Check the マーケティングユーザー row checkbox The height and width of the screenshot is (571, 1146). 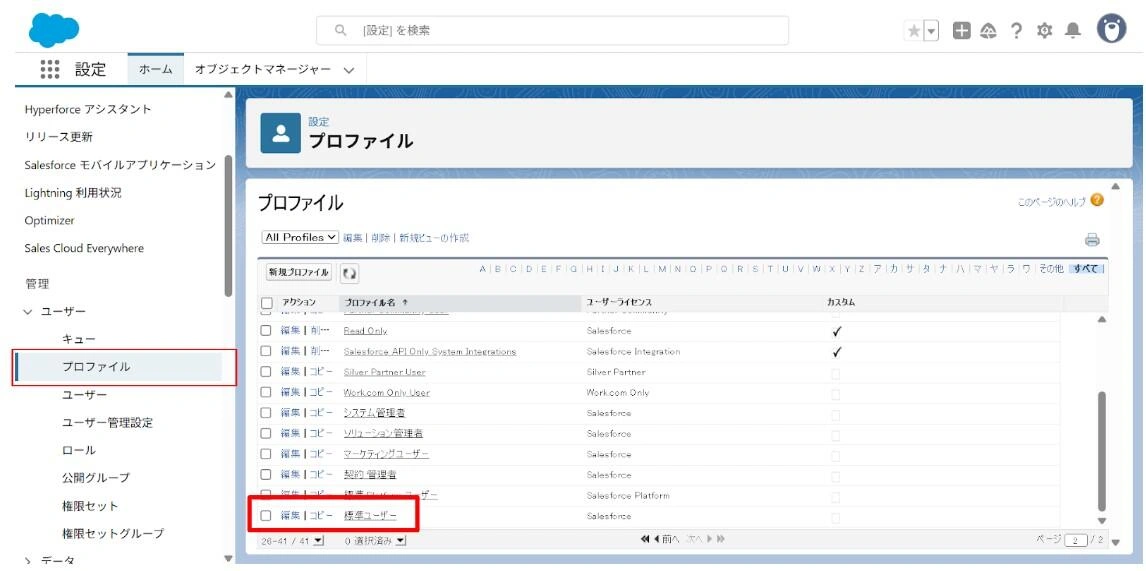click(267, 454)
